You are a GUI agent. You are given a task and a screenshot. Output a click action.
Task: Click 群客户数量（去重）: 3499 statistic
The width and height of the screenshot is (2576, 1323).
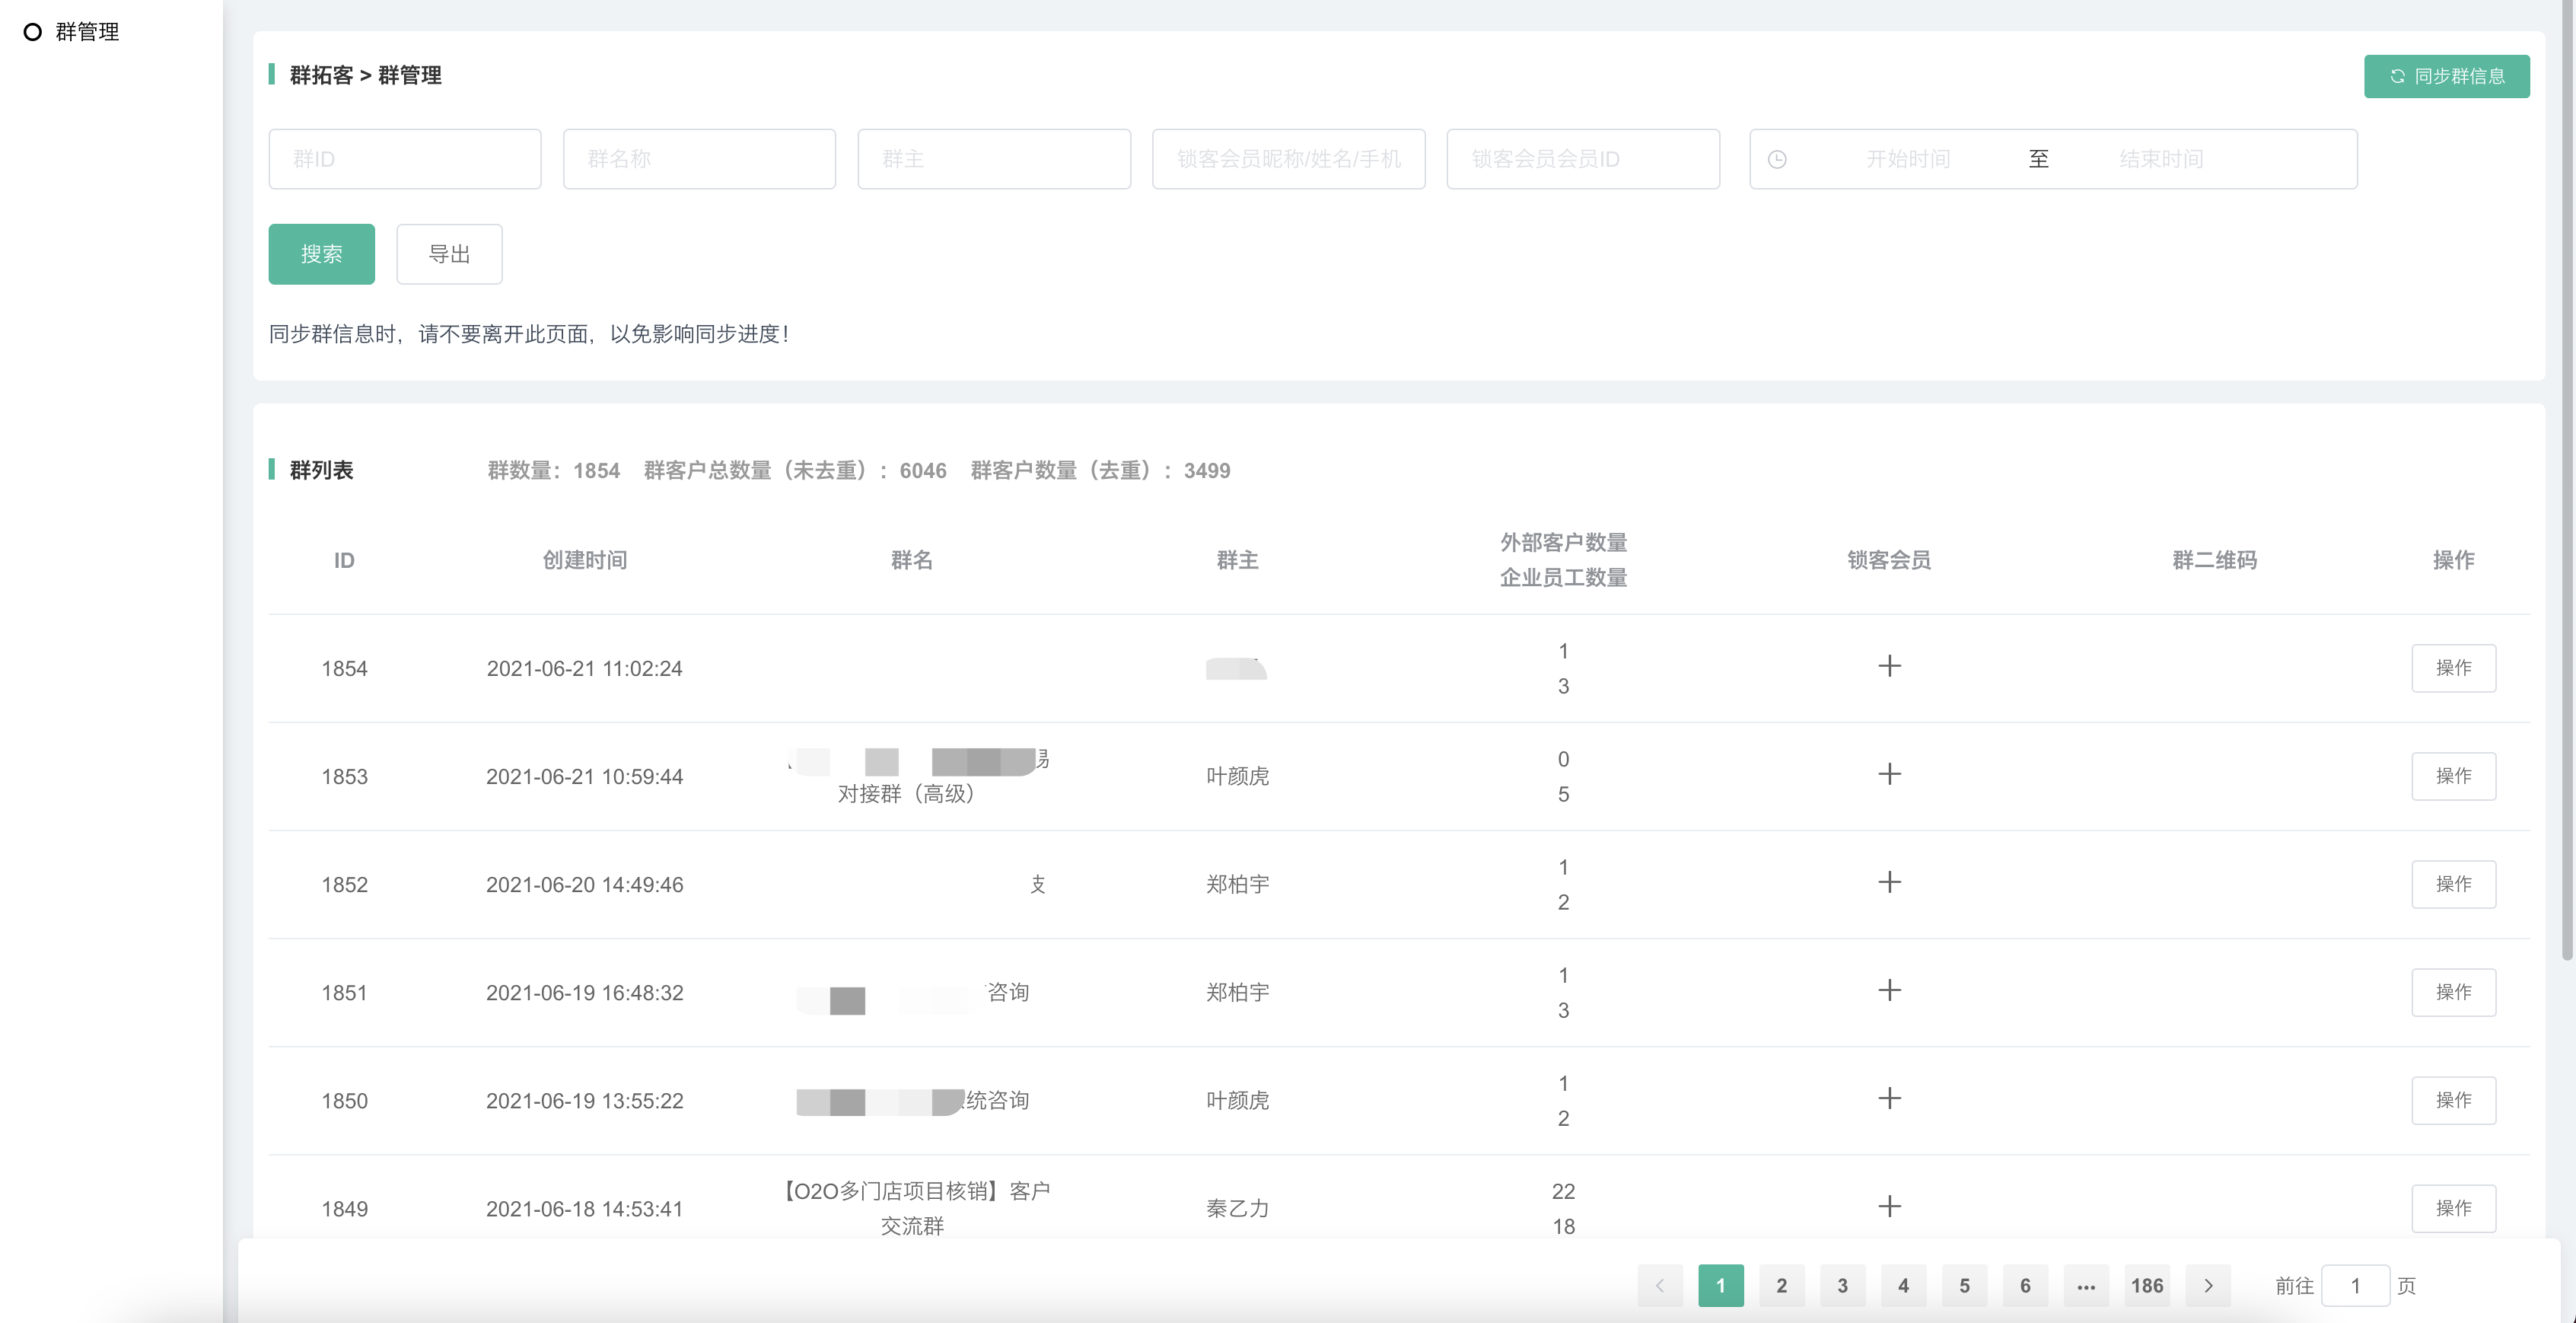pos(1100,470)
